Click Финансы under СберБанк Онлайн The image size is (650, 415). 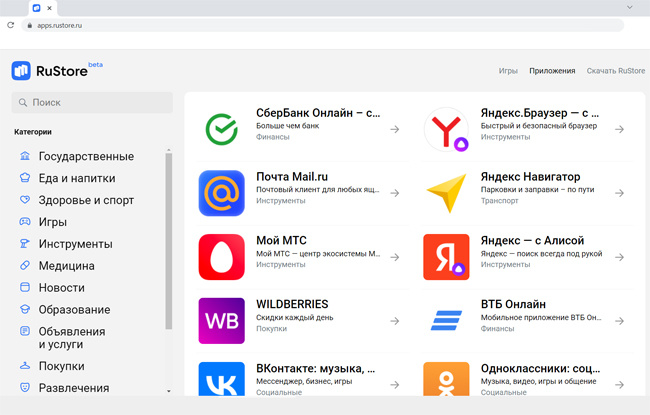[x=272, y=137]
